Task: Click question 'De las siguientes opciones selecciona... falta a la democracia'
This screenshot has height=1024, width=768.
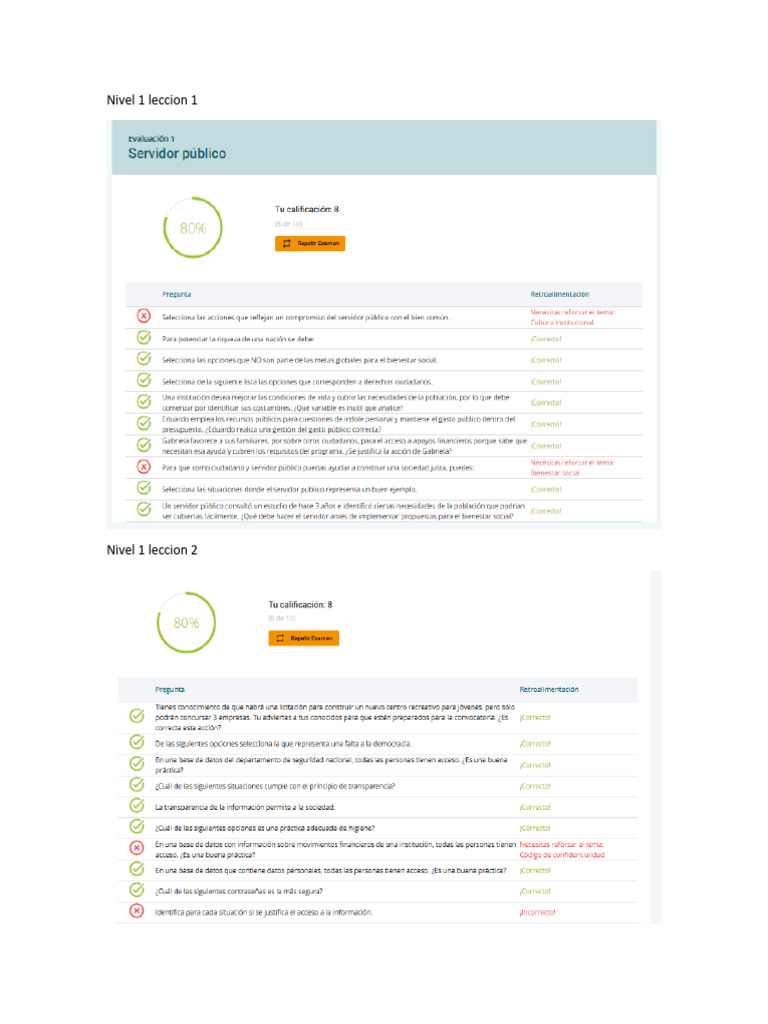Action: pyautogui.click(x=283, y=744)
